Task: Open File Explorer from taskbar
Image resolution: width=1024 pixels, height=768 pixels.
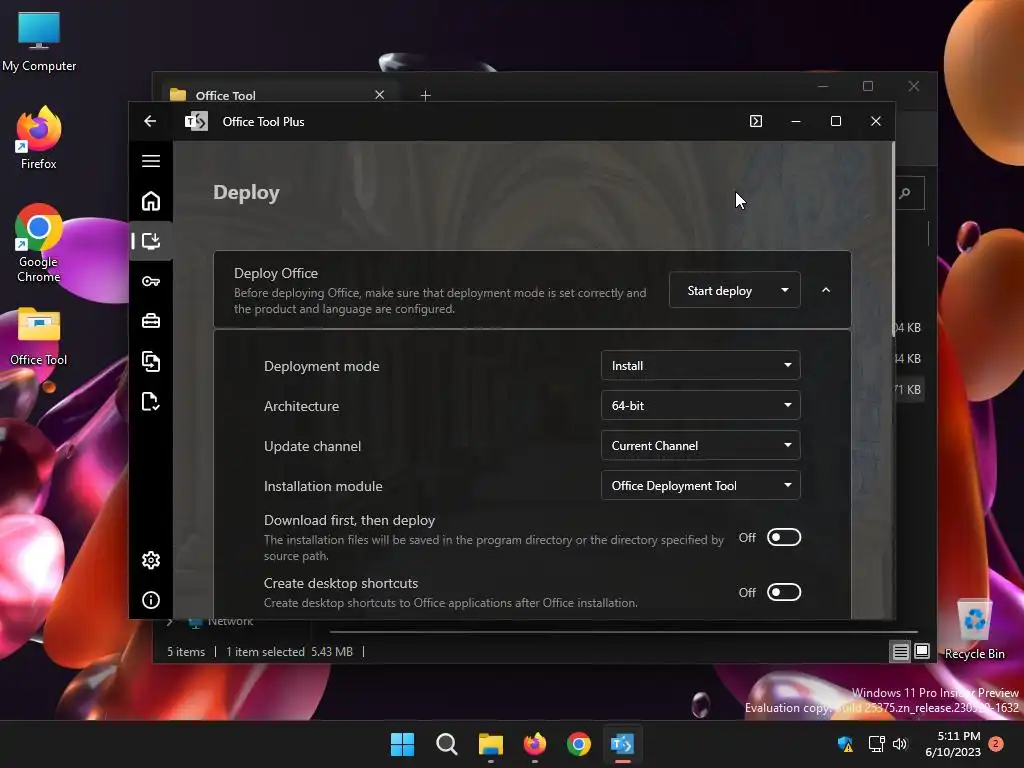Action: point(491,744)
